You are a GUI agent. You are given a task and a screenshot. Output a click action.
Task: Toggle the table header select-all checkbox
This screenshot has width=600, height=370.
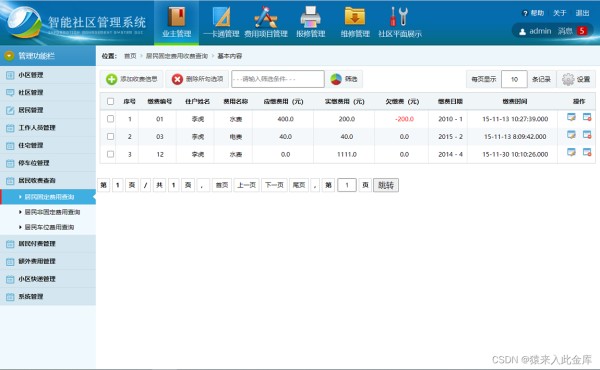click(x=111, y=101)
